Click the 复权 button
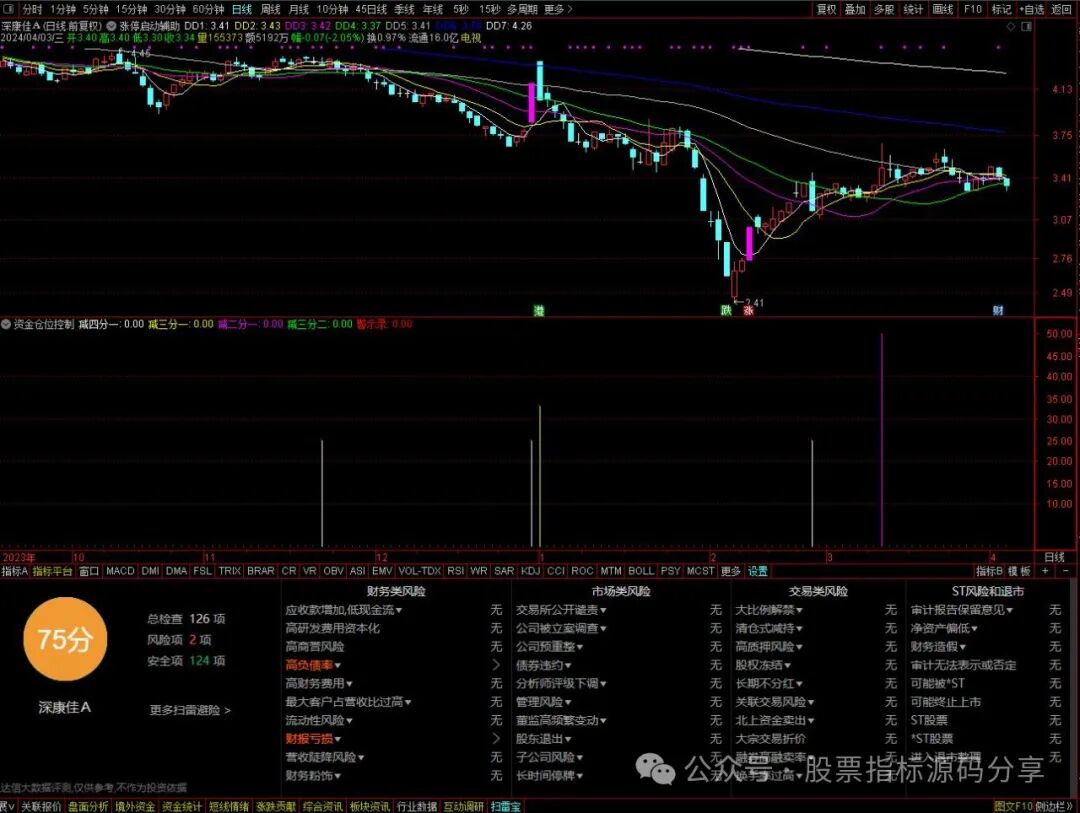The width and height of the screenshot is (1080, 813). (x=826, y=9)
